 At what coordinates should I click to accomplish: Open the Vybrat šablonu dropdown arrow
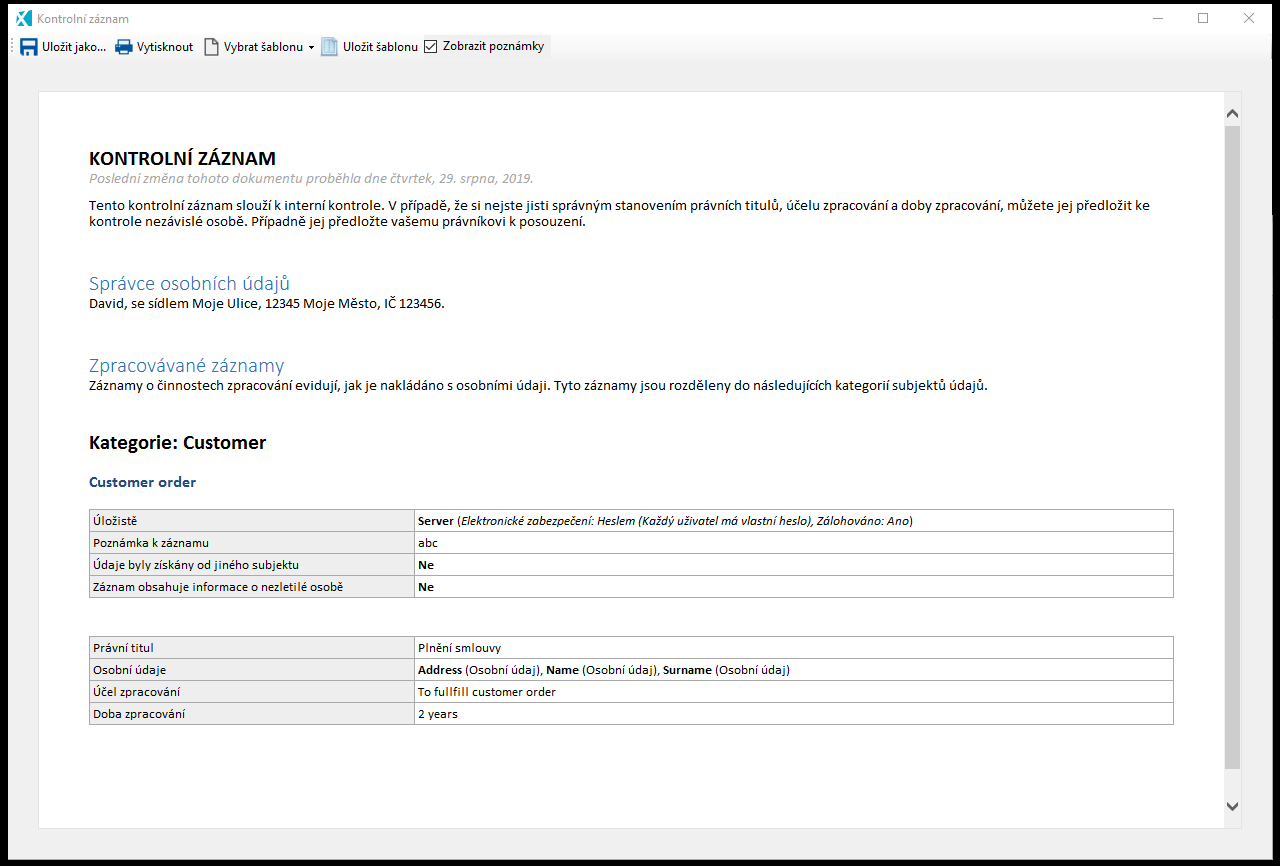tap(311, 47)
